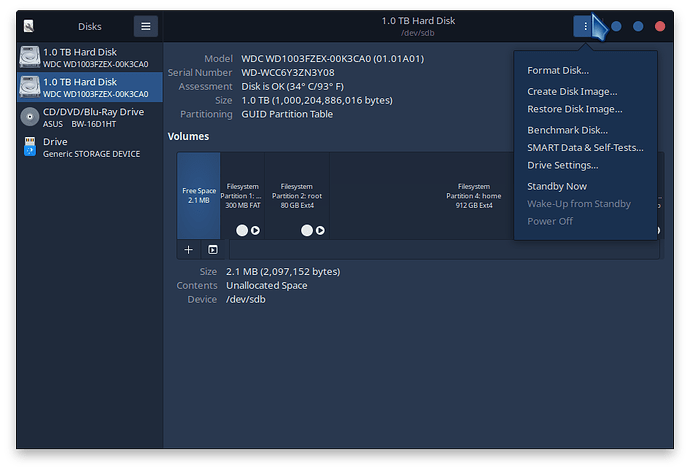This screenshot has height=471, width=690.
Task: Click the plus icon to create a partition
Action: coord(188,250)
